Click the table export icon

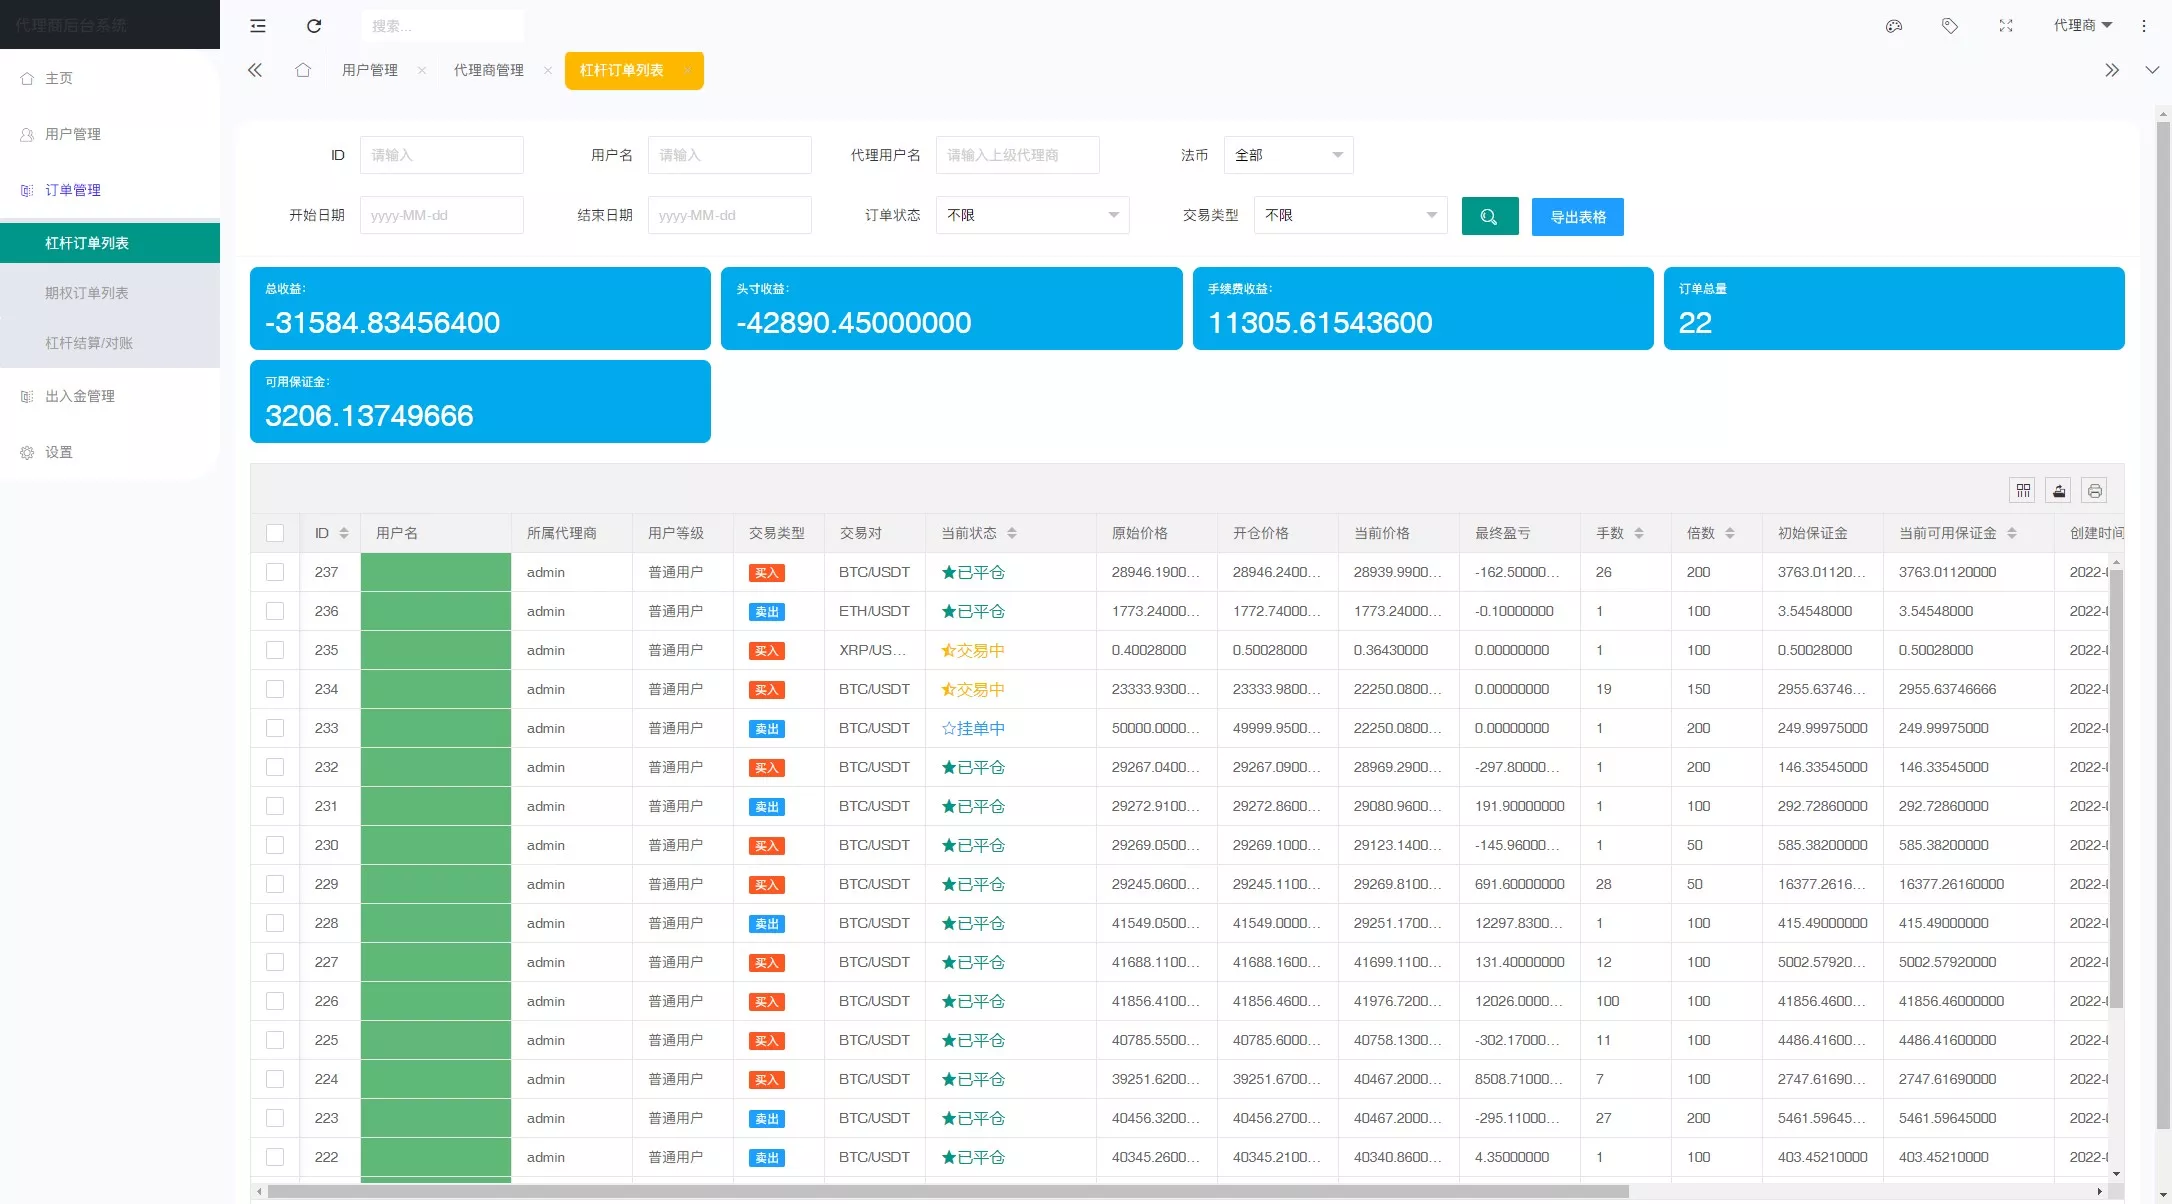2059,490
